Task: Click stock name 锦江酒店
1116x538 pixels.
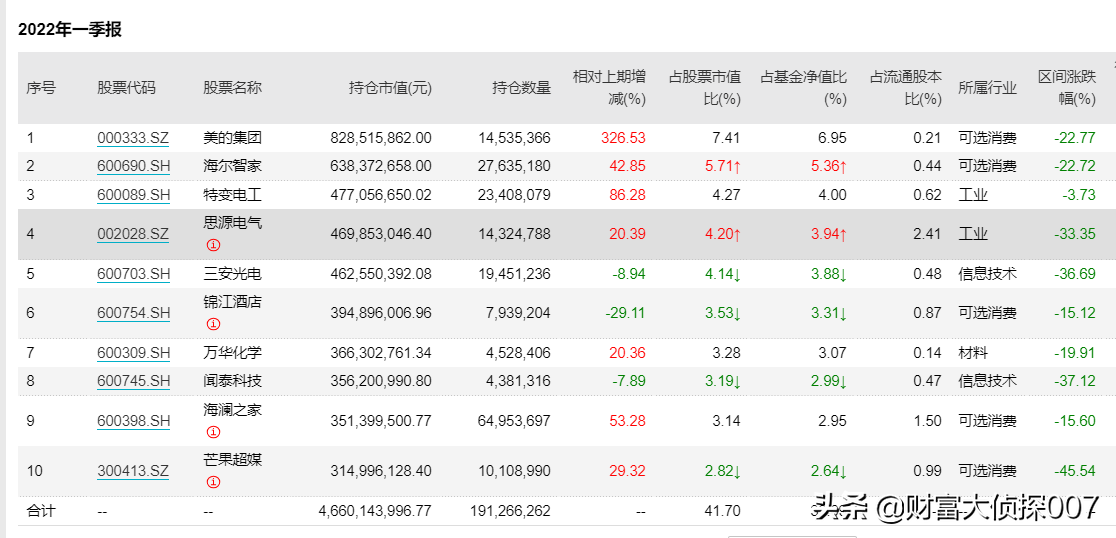Action: tap(232, 302)
